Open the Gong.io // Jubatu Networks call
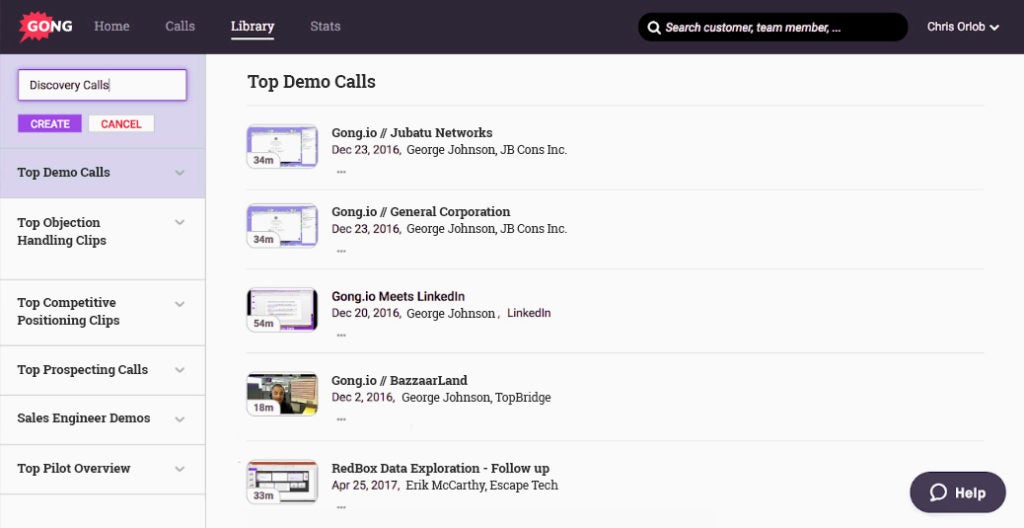This screenshot has width=1024, height=528. tap(411, 133)
